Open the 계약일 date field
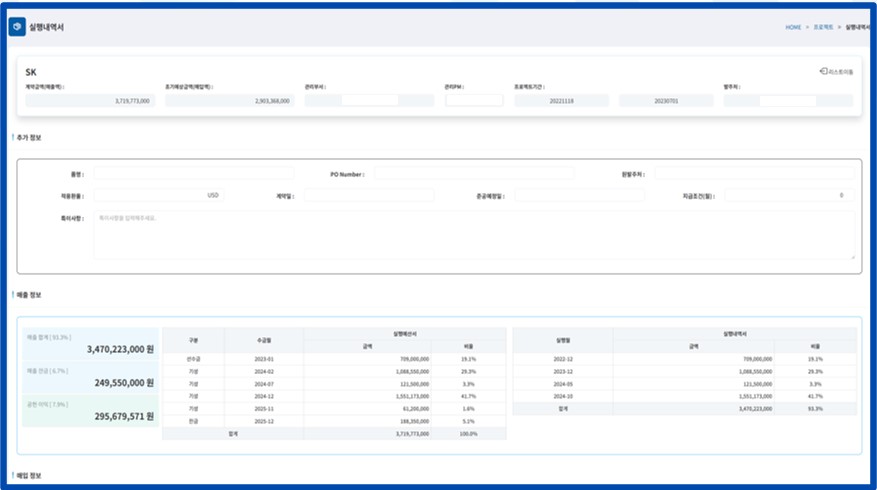Screen dimensions: 877x490 tap(369, 196)
